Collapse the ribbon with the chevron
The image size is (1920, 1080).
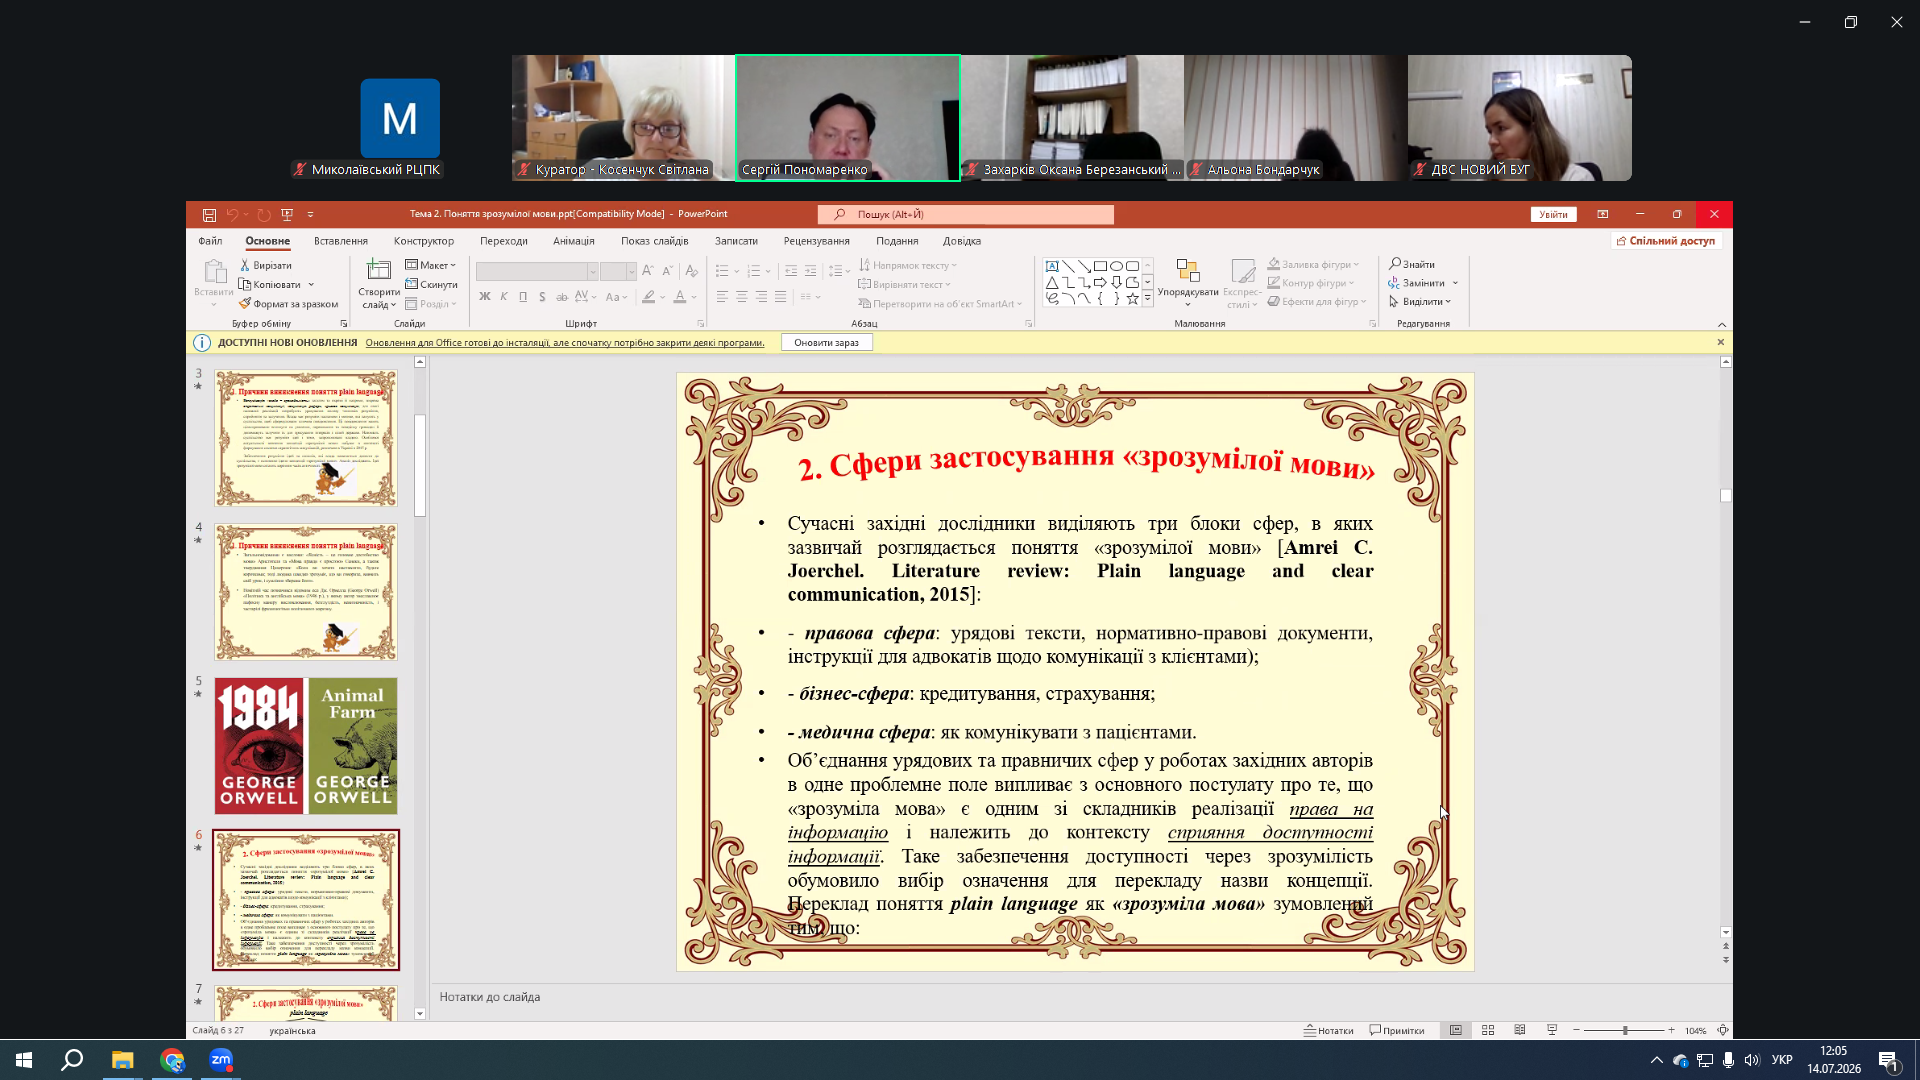[1722, 324]
